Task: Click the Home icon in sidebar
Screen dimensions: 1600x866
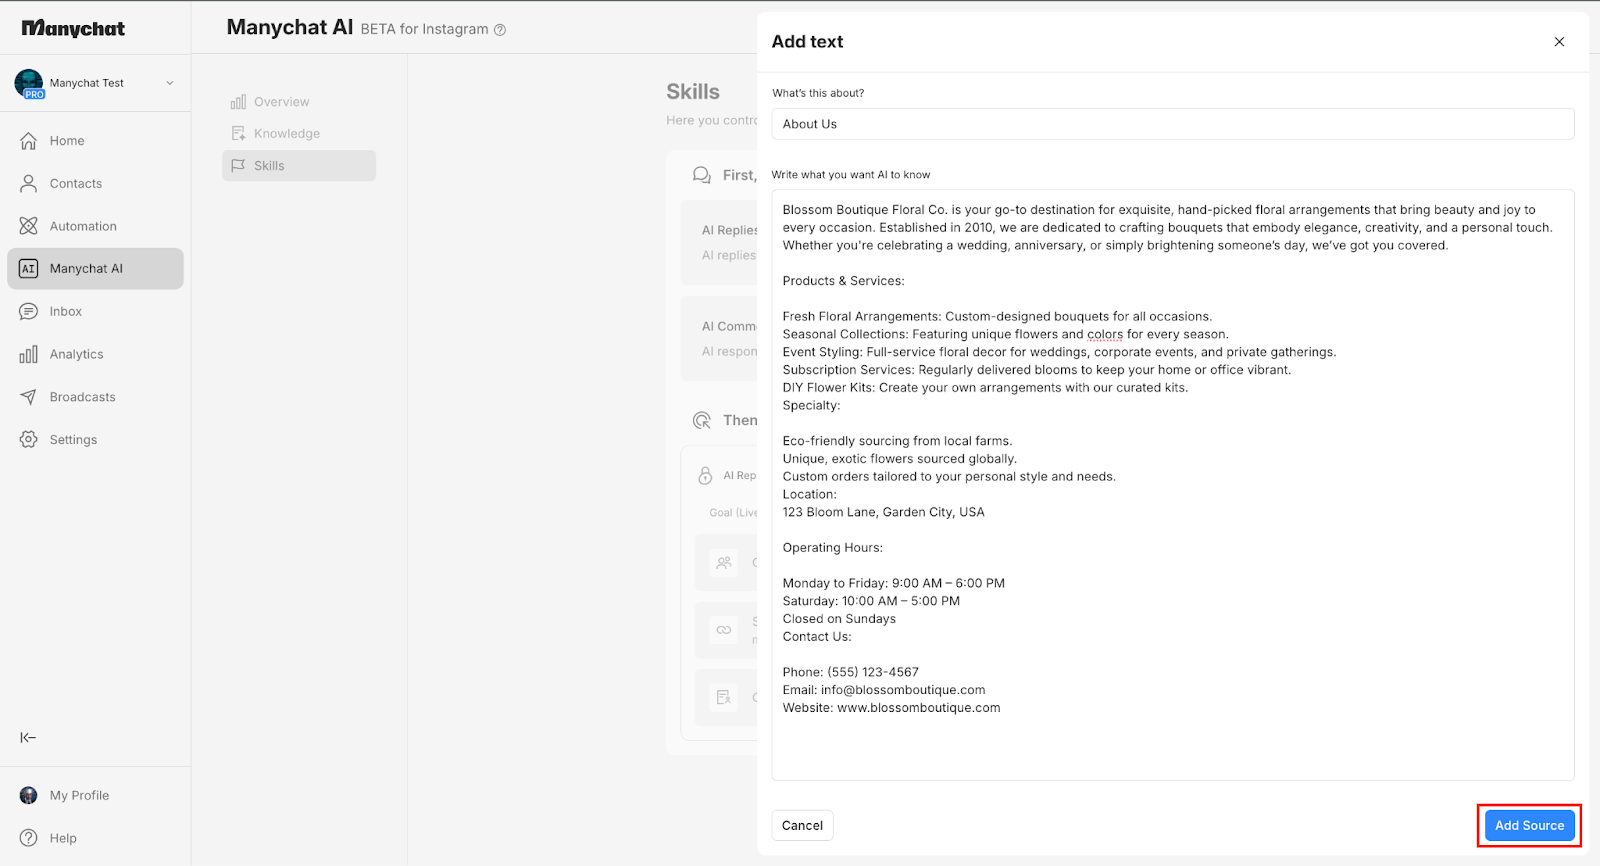Action: [x=29, y=141]
